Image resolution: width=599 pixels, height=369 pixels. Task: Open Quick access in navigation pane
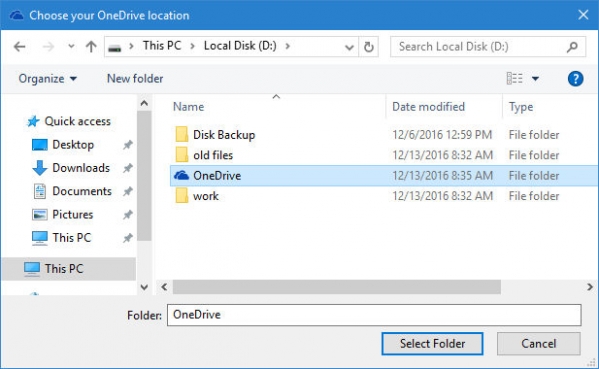coord(77,121)
